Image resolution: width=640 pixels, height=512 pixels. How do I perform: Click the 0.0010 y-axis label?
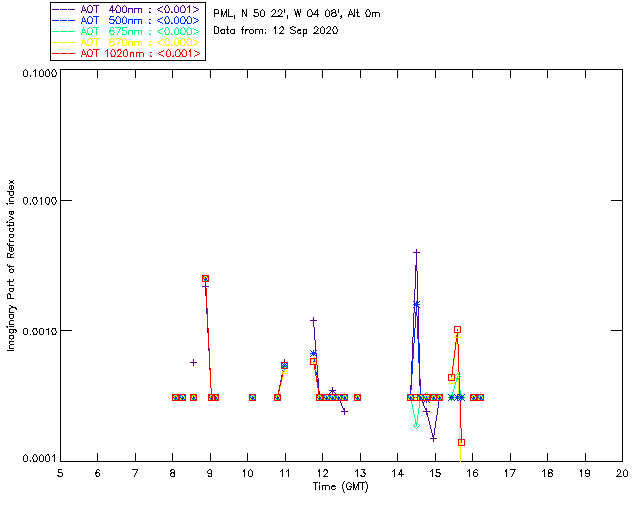(39, 331)
